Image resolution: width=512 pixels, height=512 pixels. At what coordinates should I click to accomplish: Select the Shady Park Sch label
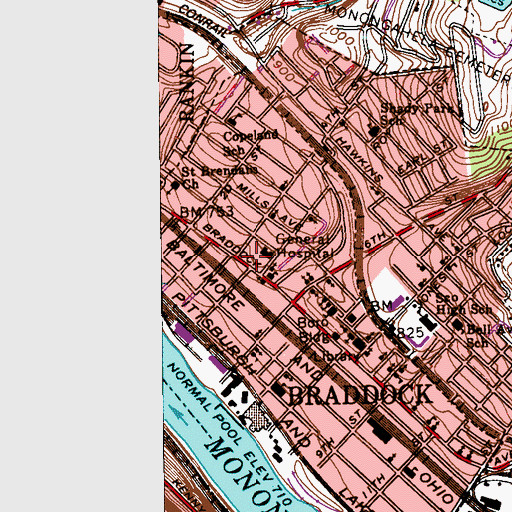(x=417, y=114)
